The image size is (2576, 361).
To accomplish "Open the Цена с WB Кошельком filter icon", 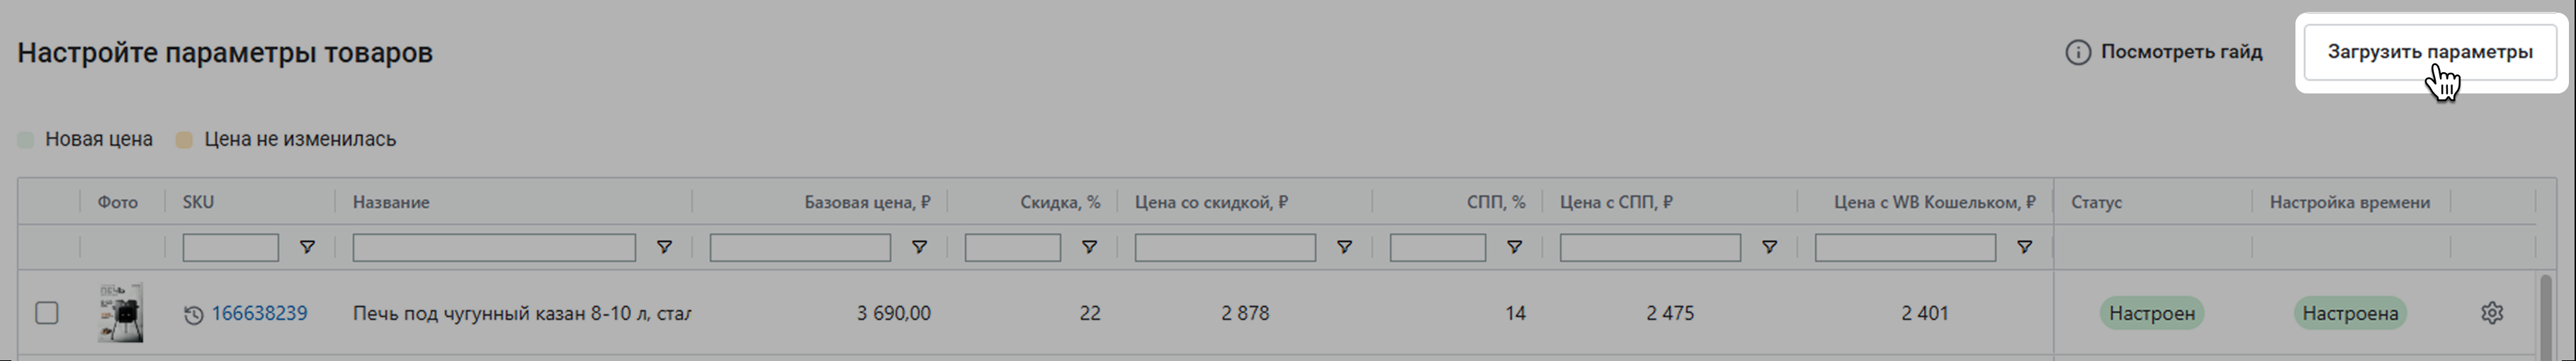I will [x=2024, y=247].
